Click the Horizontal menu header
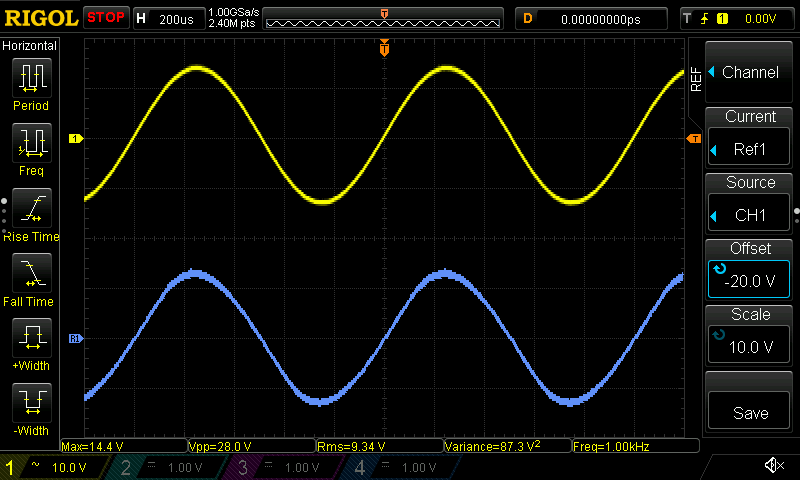The width and height of the screenshot is (800, 480). [x=30, y=46]
